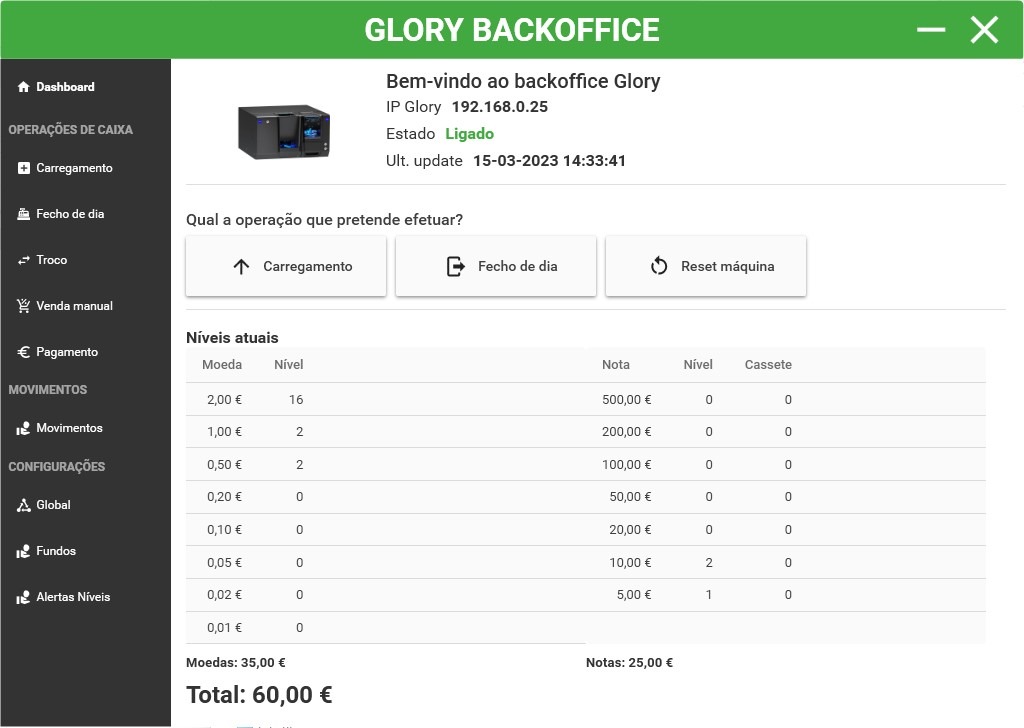Click the exit icon on Fecho de dia button

pyautogui.click(x=456, y=266)
